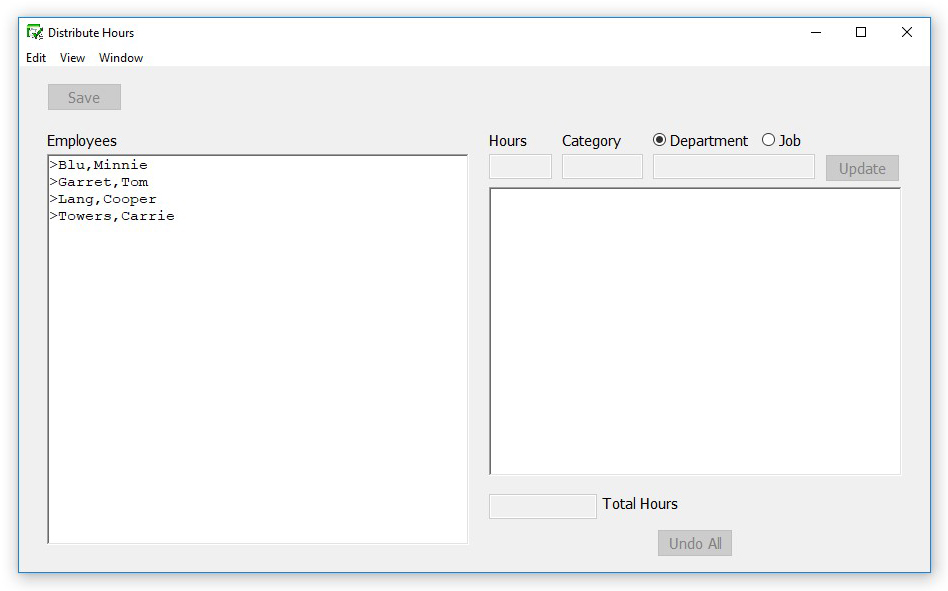
Task: Click the Total Hours field
Action: coord(542,506)
